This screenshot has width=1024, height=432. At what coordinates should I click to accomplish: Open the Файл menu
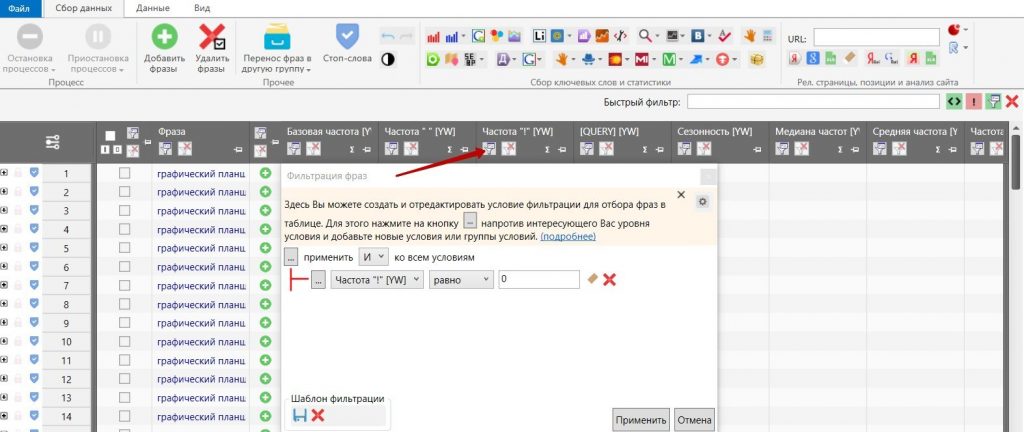click(x=19, y=7)
